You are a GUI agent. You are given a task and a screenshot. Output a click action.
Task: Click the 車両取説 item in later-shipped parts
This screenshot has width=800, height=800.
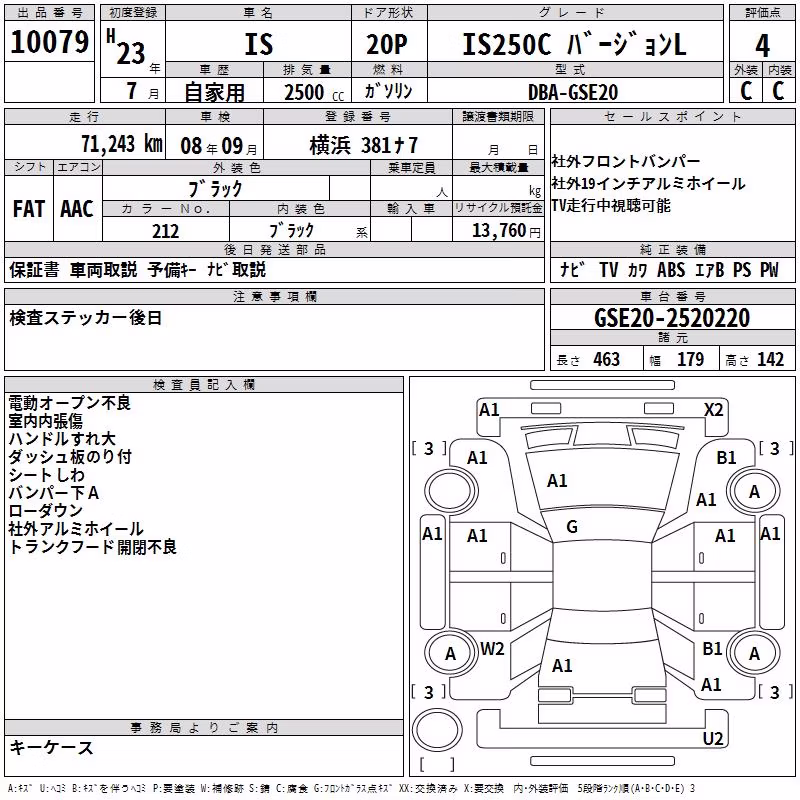(x=104, y=270)
